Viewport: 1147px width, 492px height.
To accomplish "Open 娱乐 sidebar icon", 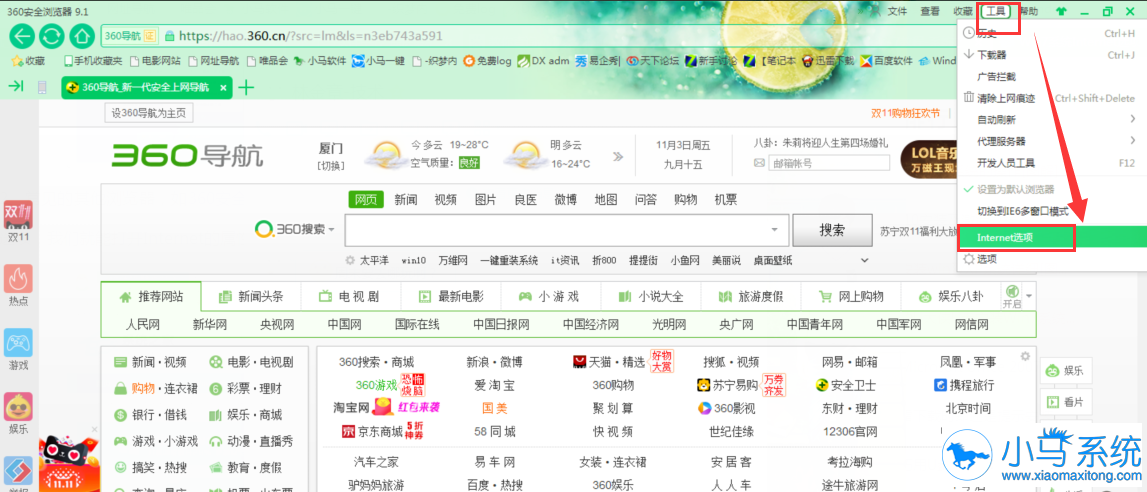I will [x=18, y=415].
